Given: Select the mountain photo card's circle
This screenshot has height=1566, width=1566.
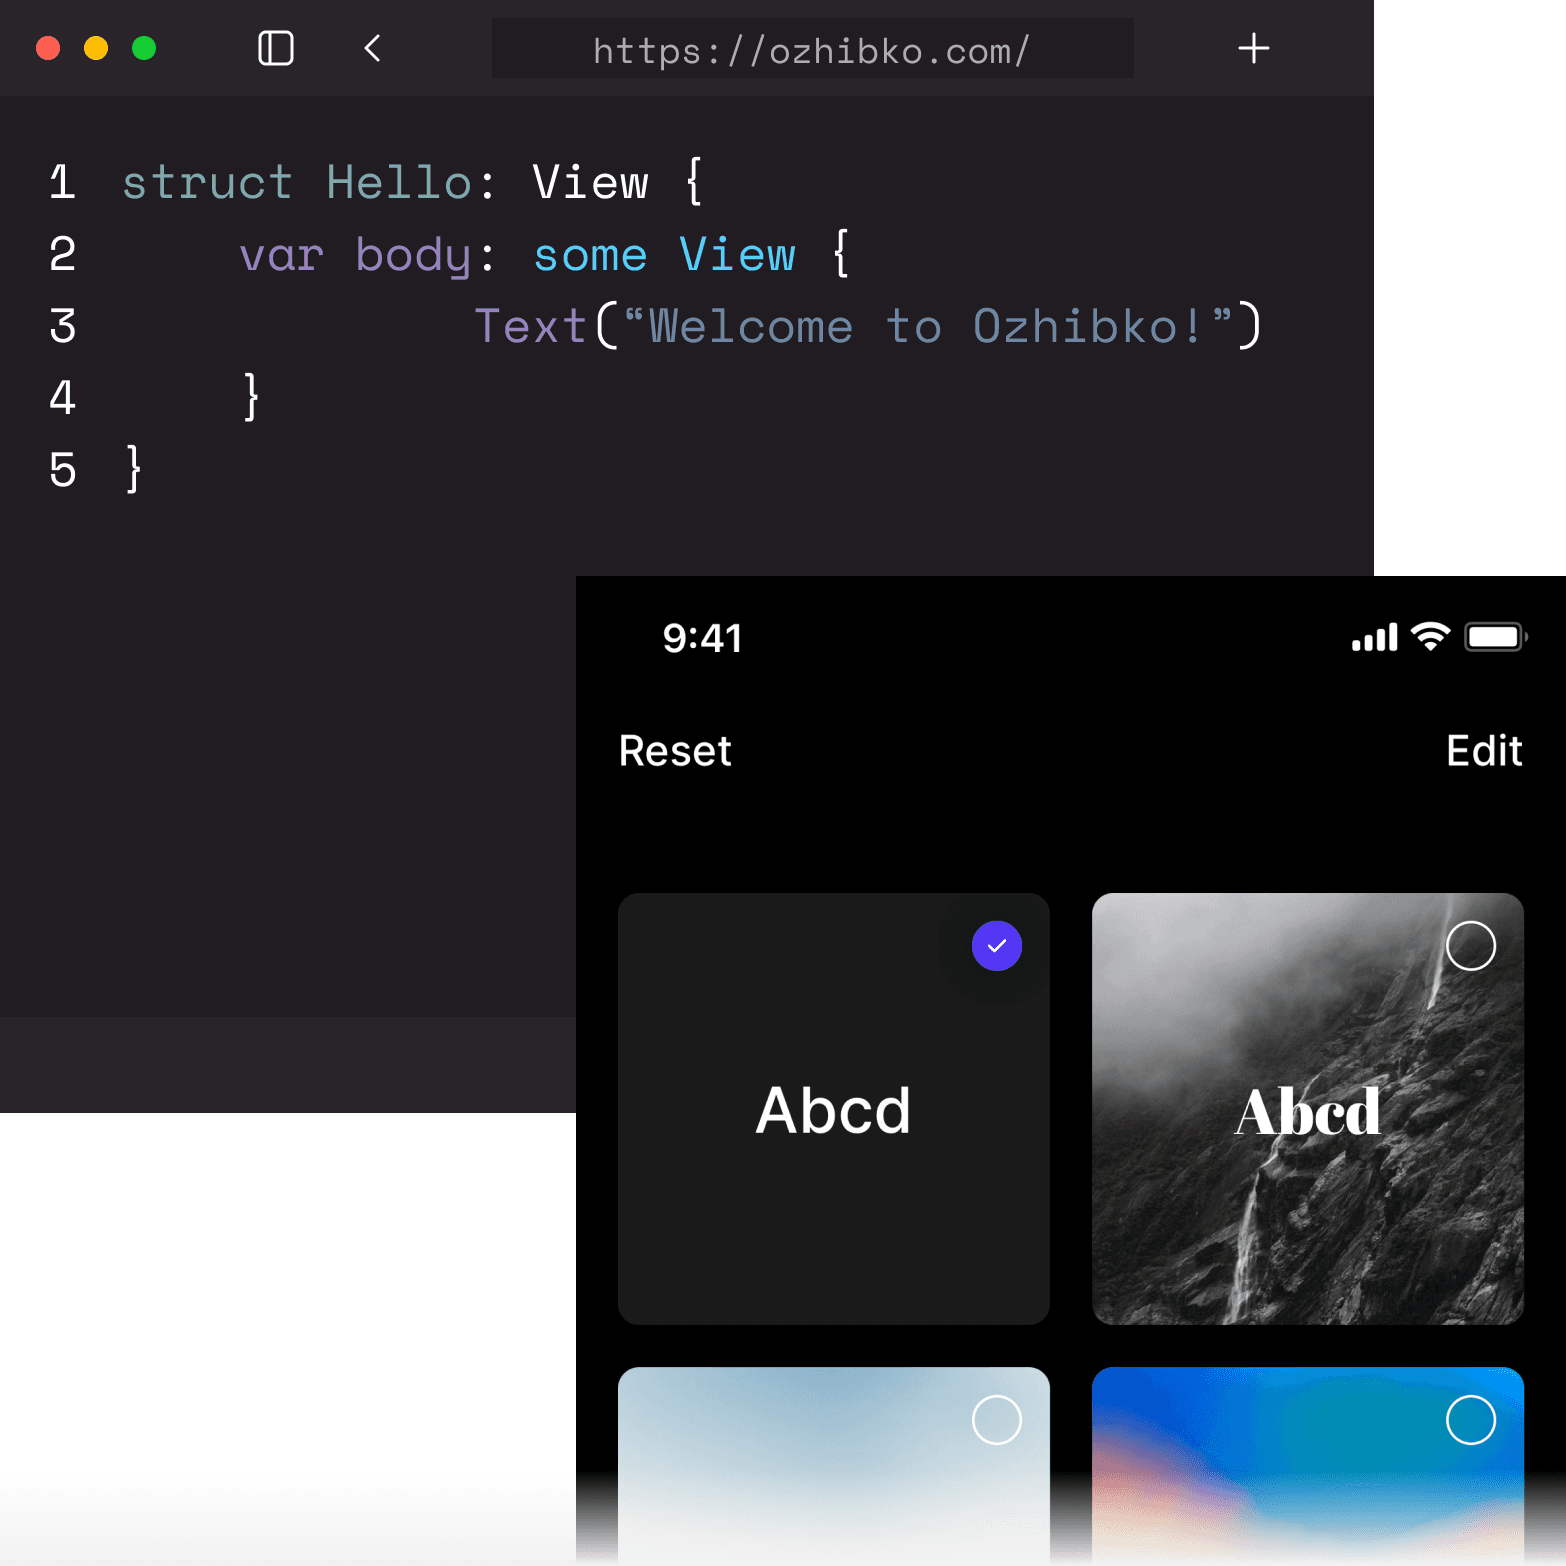Looking at the screenshot, I should point(1471,945).
